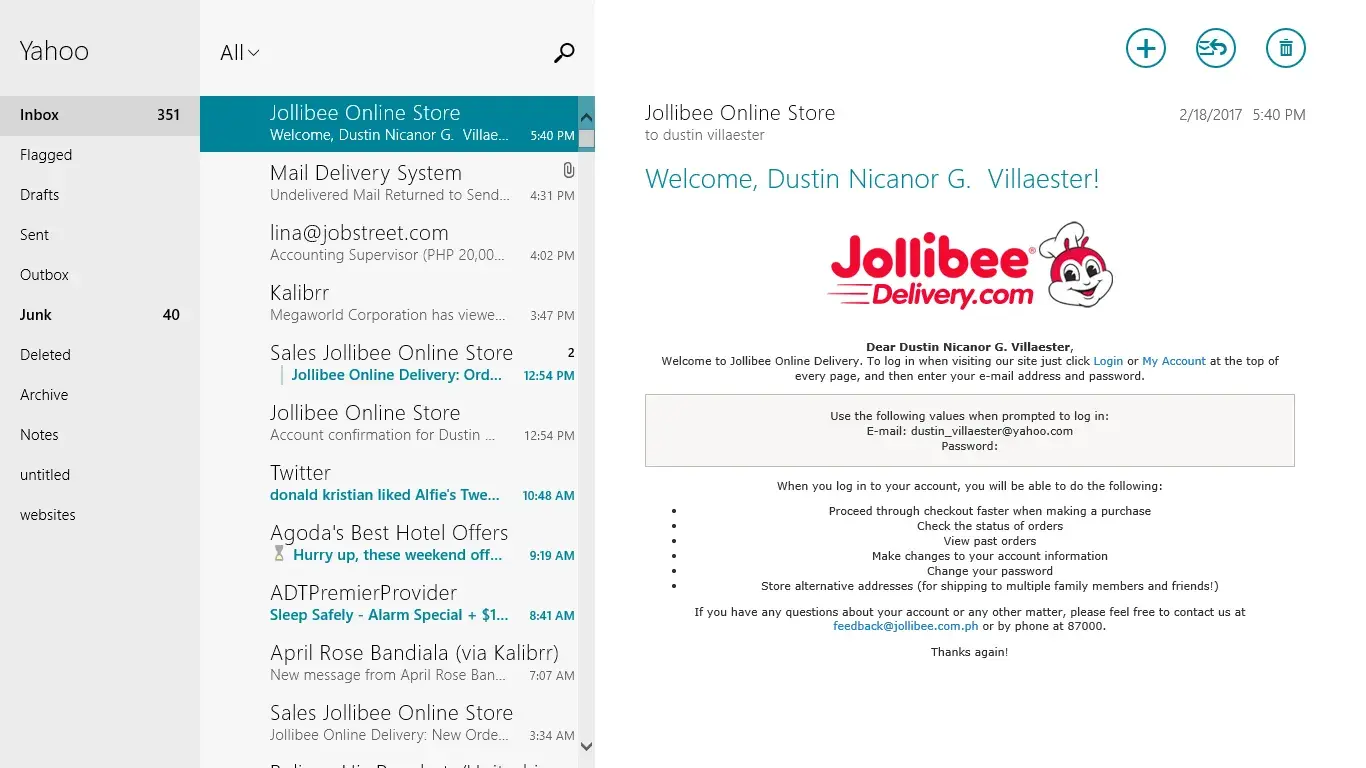This screenshot has width=1366, height=768.
Task: Open the Twitter email about Alfie's Tweet
Action: point(388,483)
